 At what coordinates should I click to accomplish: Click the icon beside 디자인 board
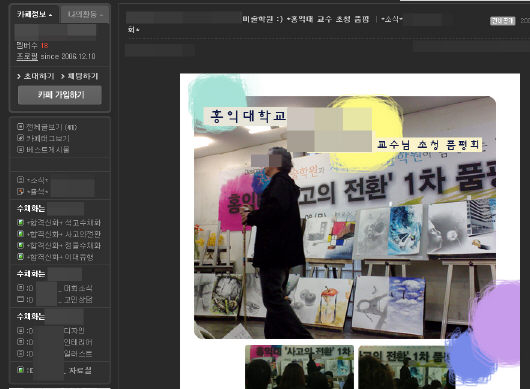point(20,331)
